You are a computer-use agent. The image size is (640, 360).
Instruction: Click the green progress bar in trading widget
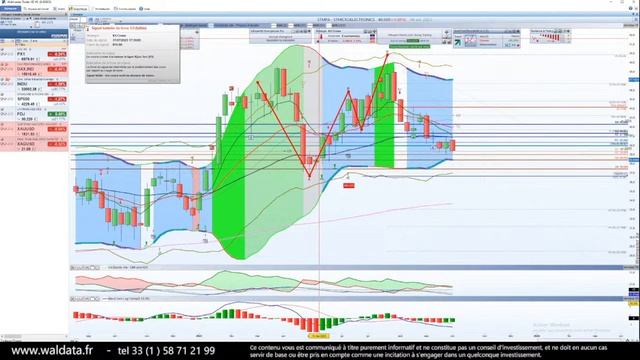pos(409,46)
